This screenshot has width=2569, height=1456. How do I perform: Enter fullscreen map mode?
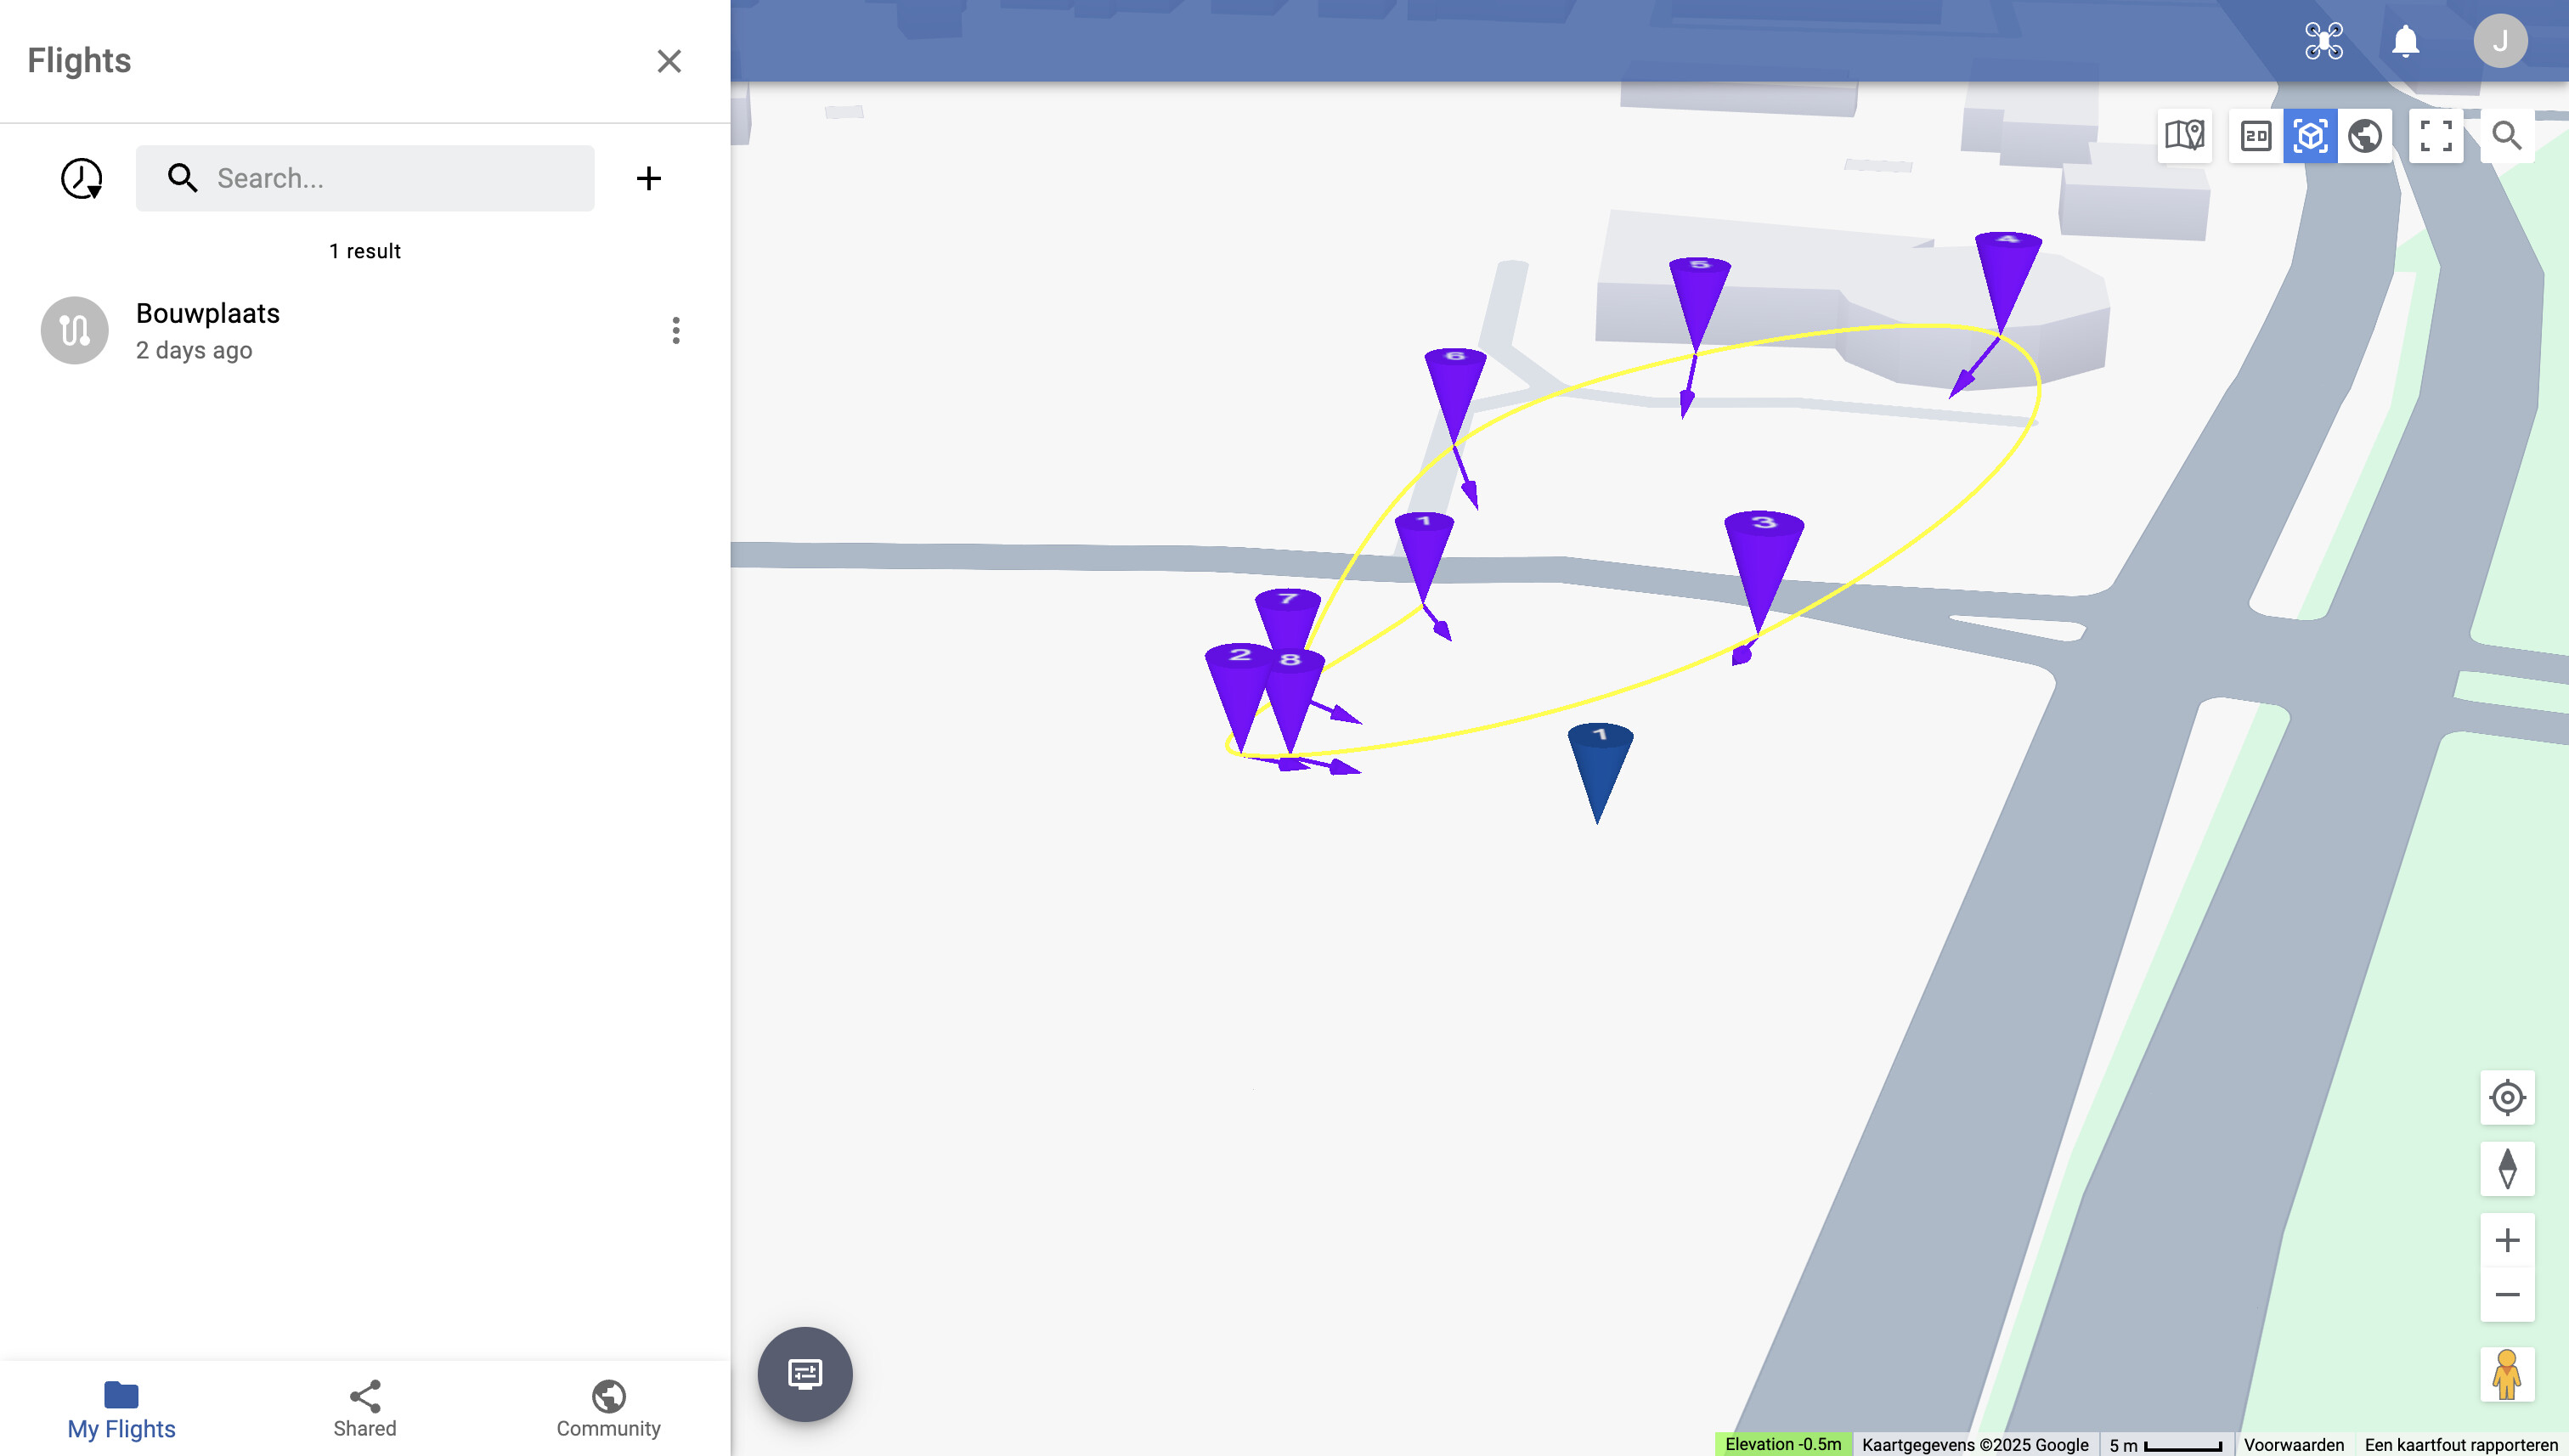point(2436,135)
